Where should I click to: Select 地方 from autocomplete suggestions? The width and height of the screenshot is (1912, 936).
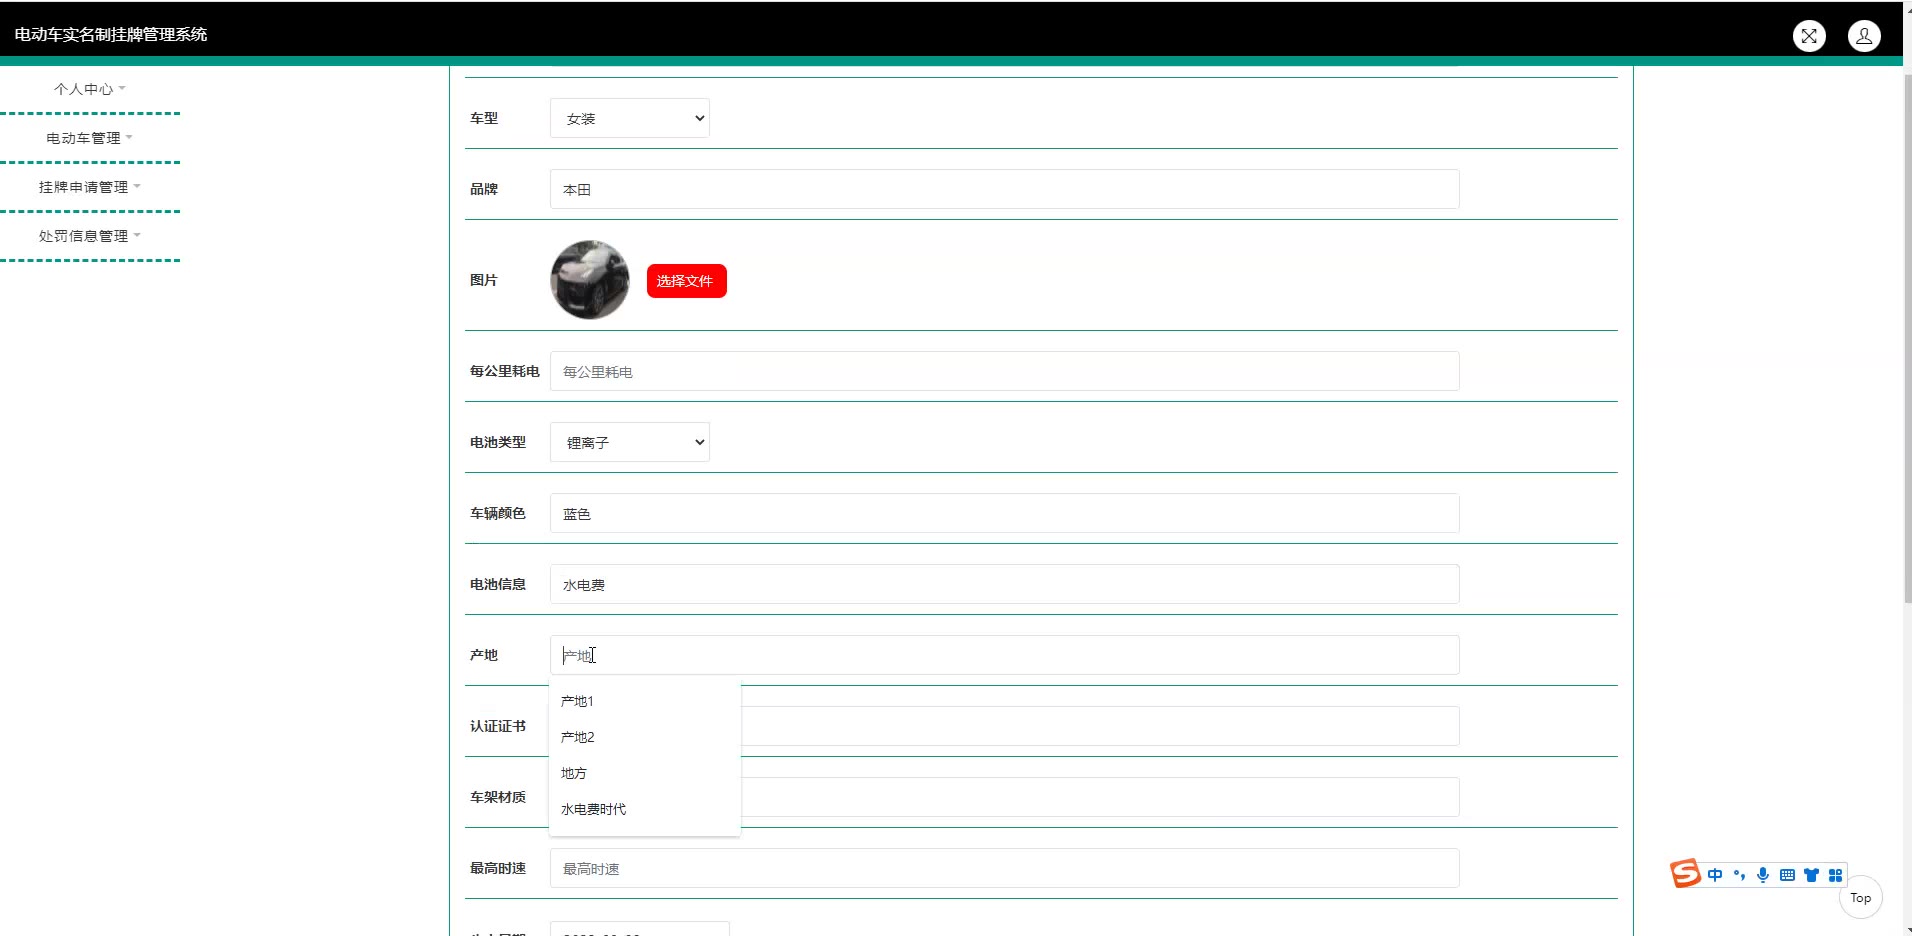645,773
